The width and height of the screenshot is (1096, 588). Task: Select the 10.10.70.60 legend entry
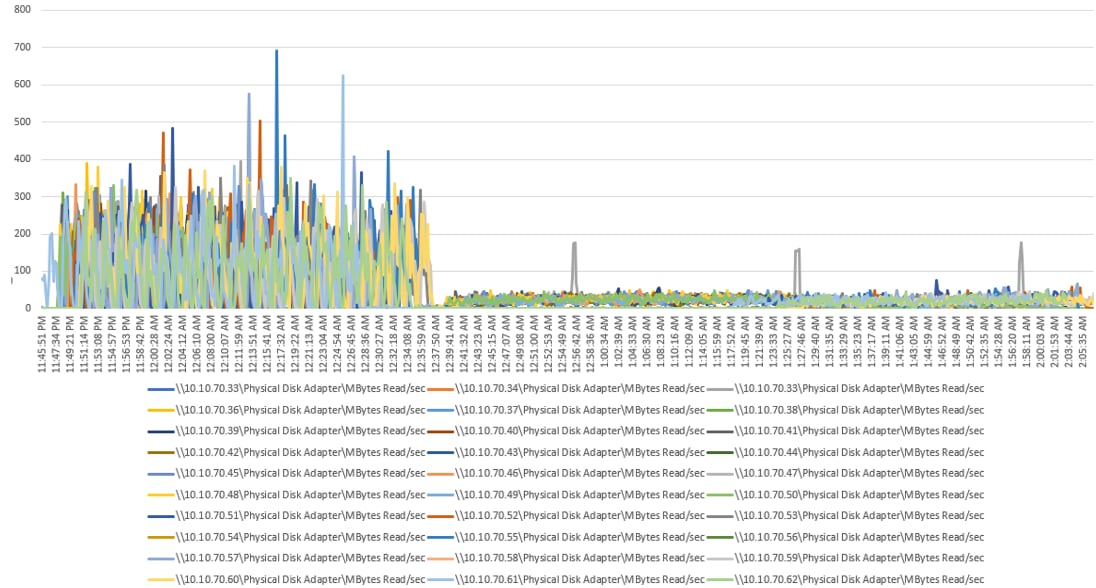click(287, 580)
